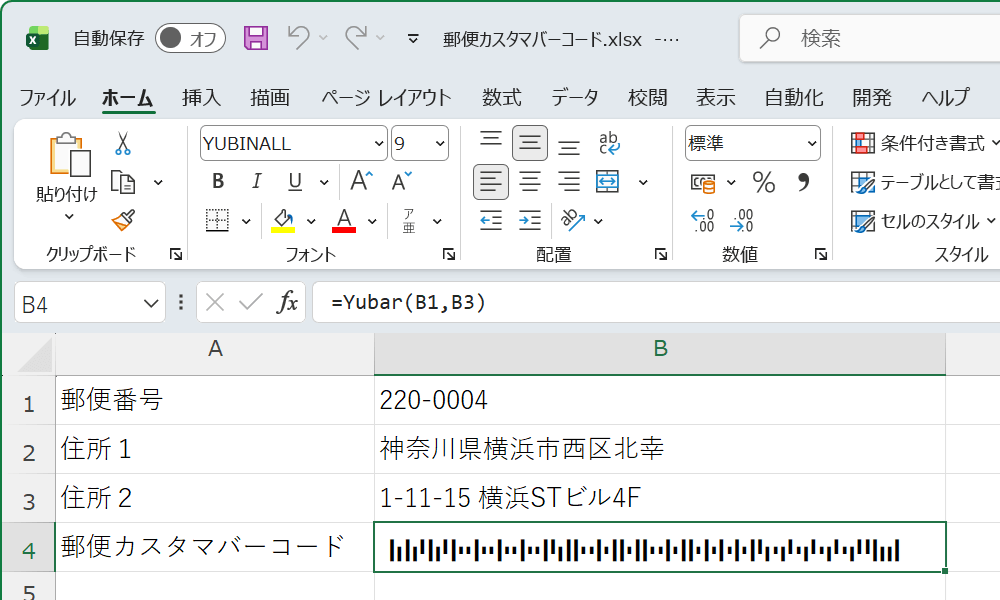Click the Name Box showing B4
The width and height of the screenshot is (1000, 600).
pyautogui.click(x=89, y=304)
